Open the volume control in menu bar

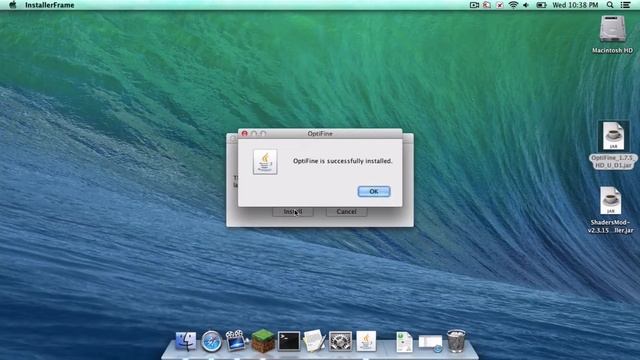526,5
